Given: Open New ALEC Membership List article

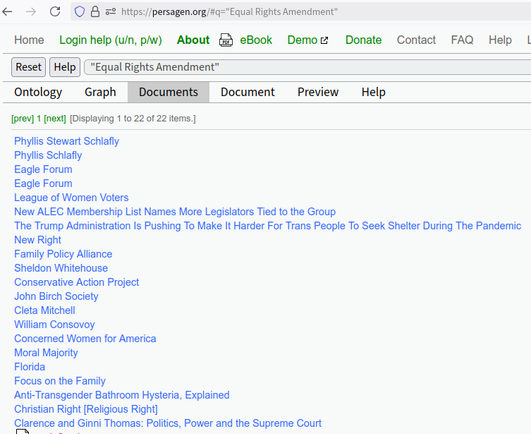Looking at the screenshot, I should 175,212.
